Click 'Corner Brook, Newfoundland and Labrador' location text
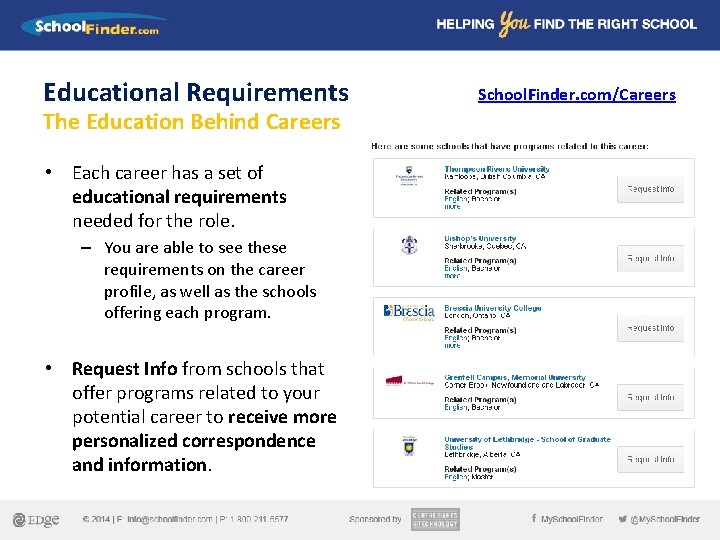Image resolution: width=720 pixels, height=540 pixels. point(522,385)
